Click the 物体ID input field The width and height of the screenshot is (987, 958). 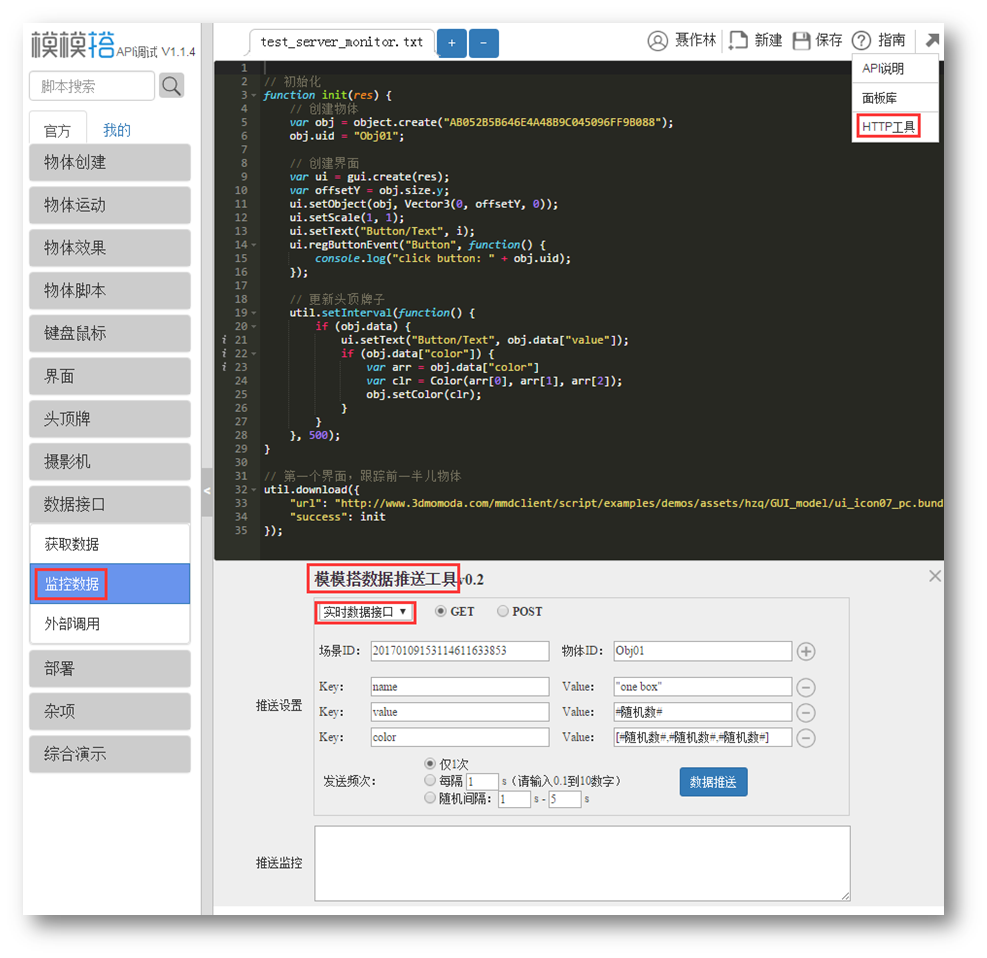point(702,651)
